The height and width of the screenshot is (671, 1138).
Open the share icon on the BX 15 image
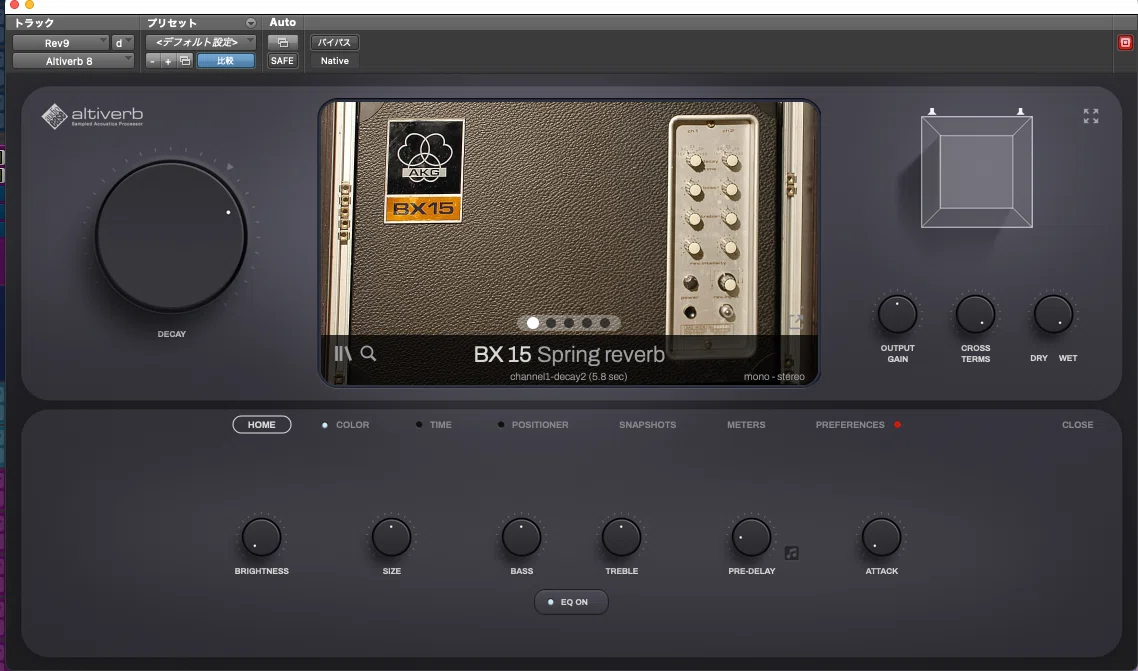(796, 321)
